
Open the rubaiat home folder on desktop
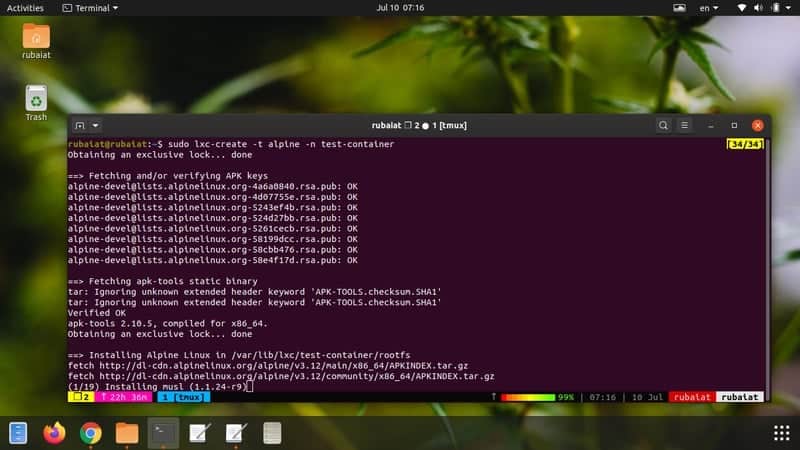(x=36, y=41)
